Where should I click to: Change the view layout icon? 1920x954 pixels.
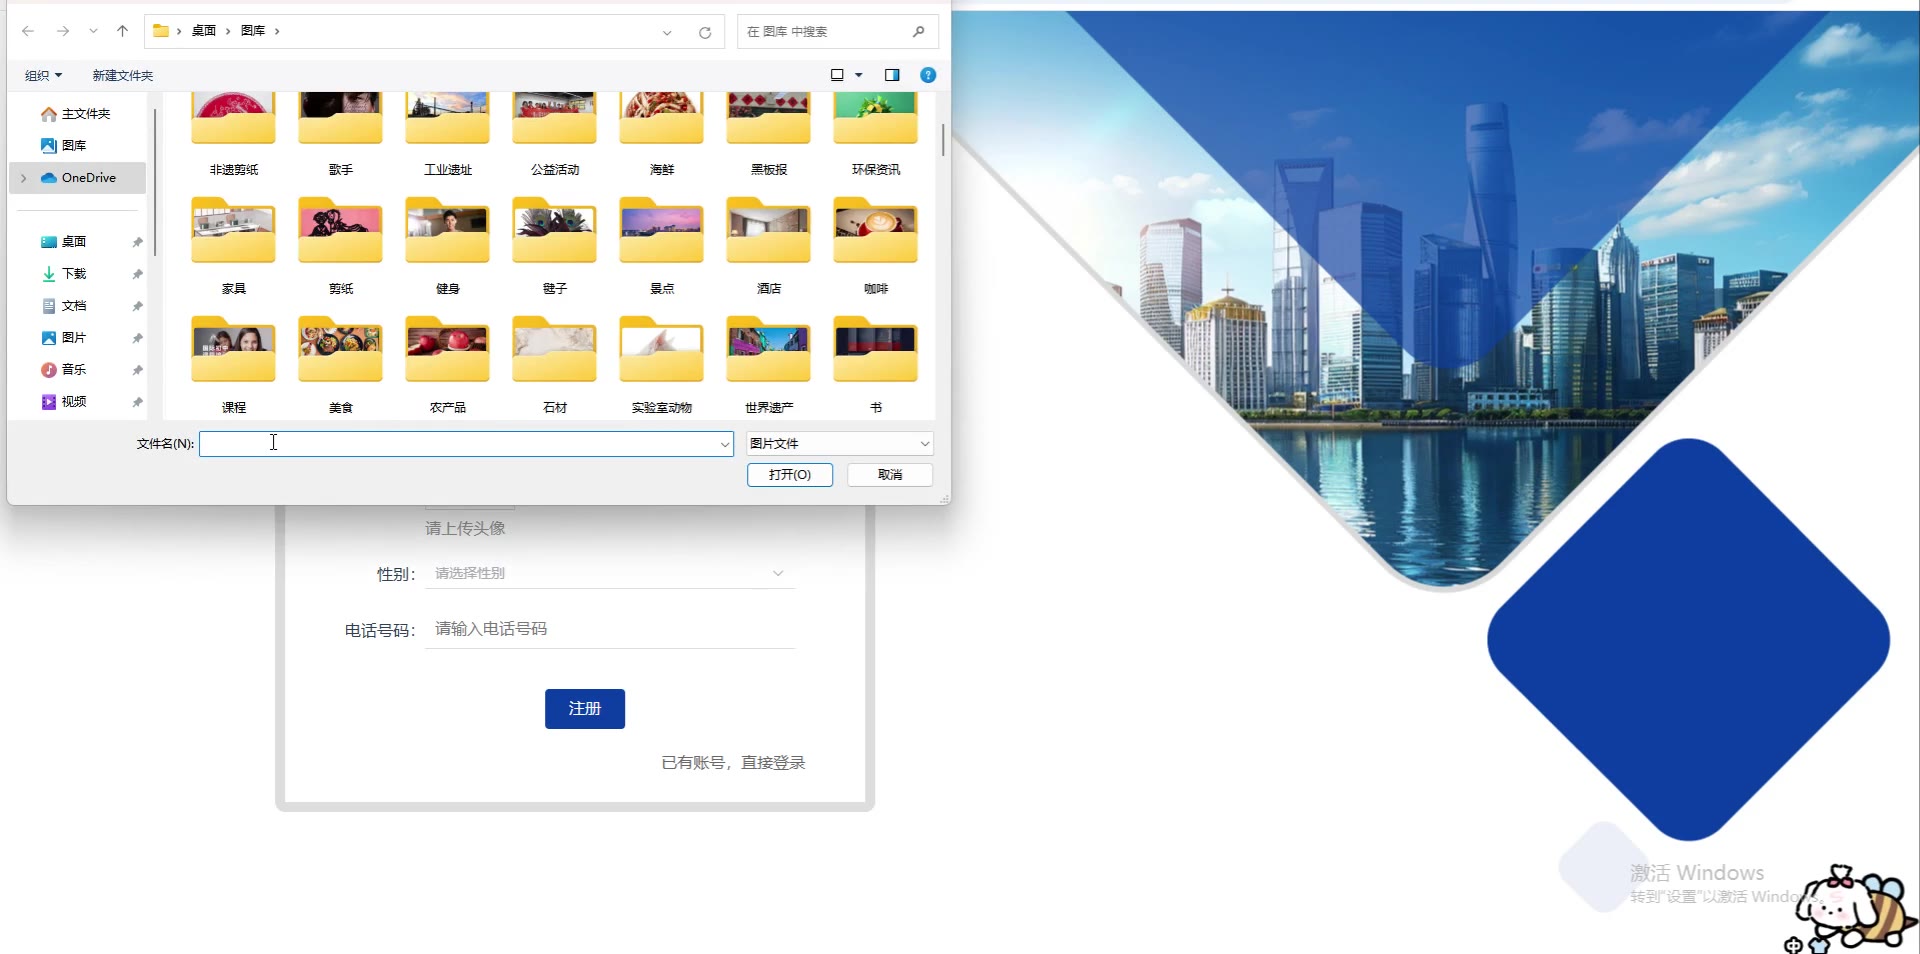point(837,75)
